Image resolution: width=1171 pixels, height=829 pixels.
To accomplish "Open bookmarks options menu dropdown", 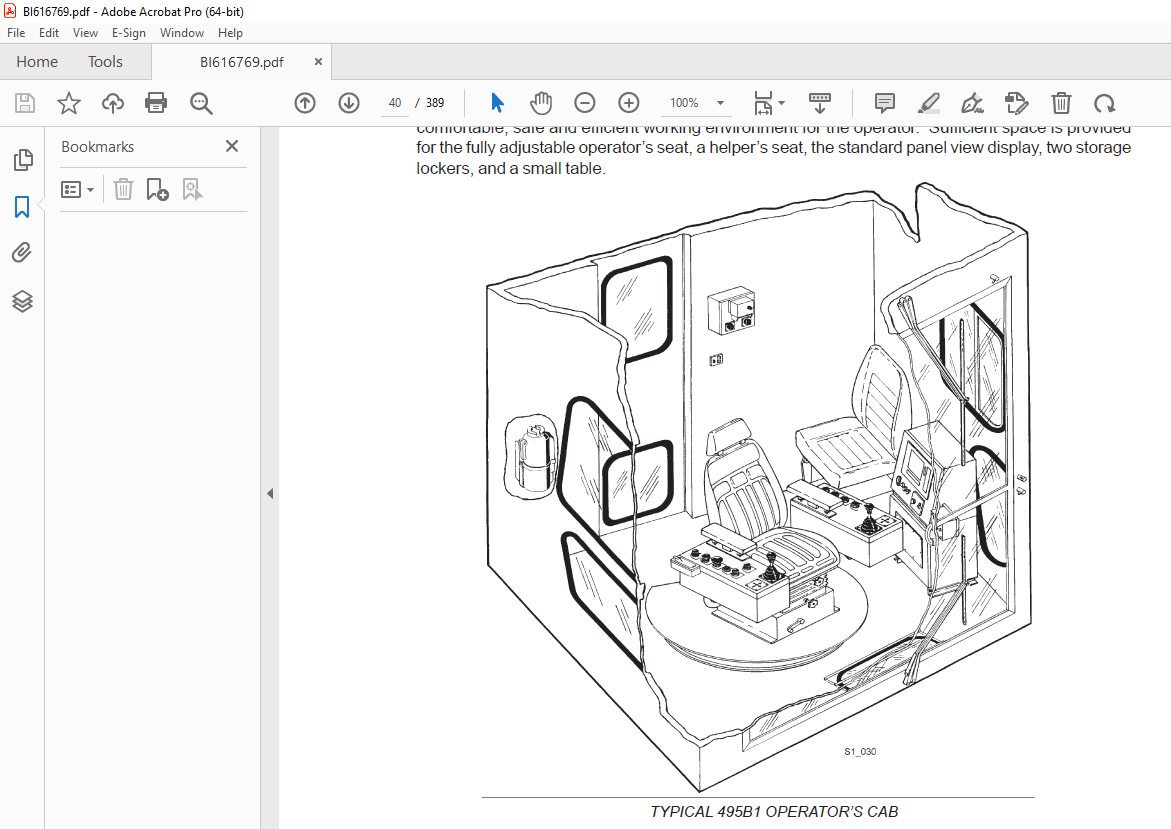I will [x=77, y=190].
